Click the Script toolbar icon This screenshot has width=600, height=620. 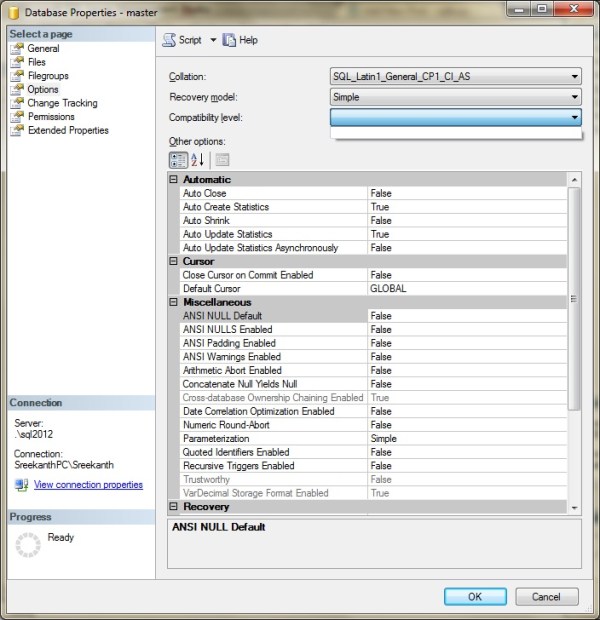[168, 40]
